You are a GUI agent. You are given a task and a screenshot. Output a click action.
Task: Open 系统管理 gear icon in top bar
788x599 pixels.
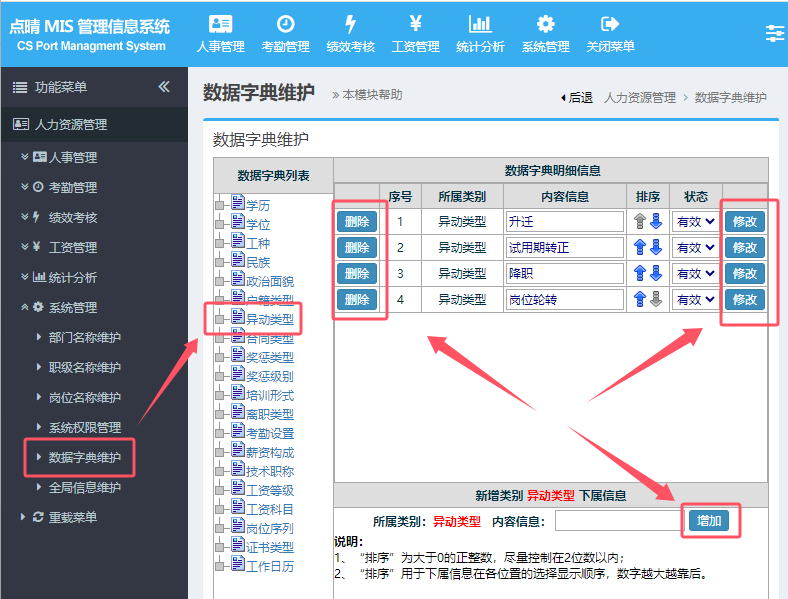click(545, 24)
